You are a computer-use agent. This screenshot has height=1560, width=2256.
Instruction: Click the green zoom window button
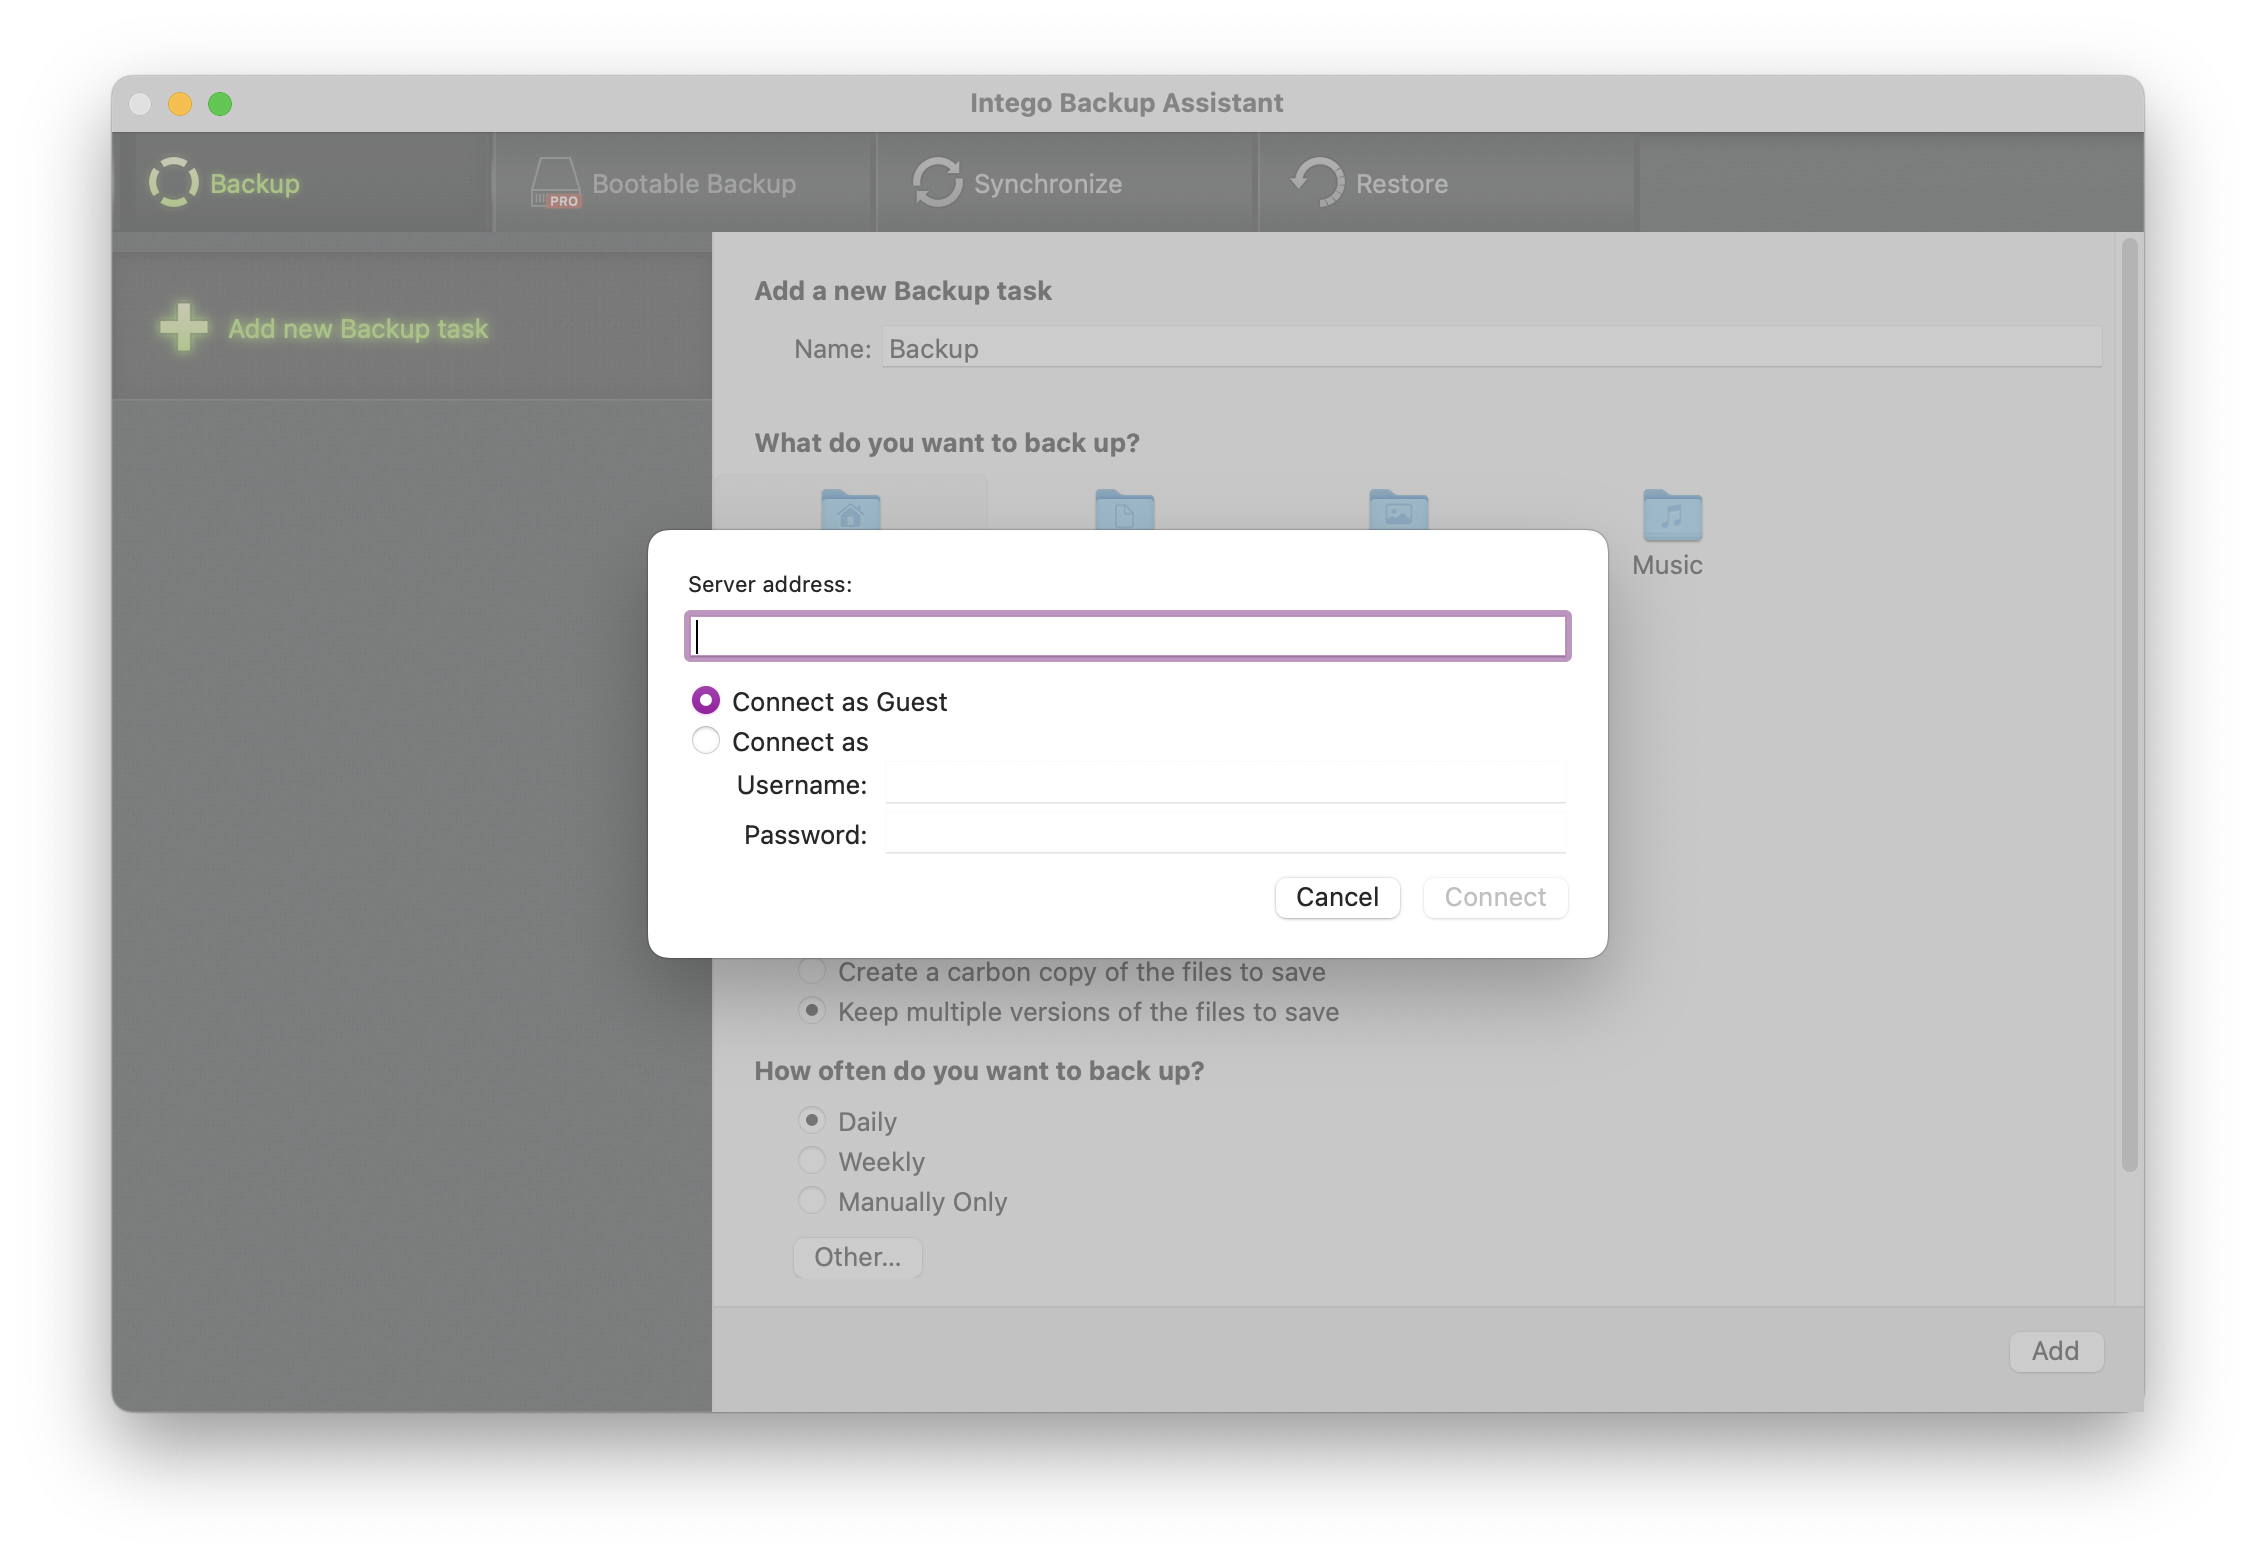(x=220, y=104)
